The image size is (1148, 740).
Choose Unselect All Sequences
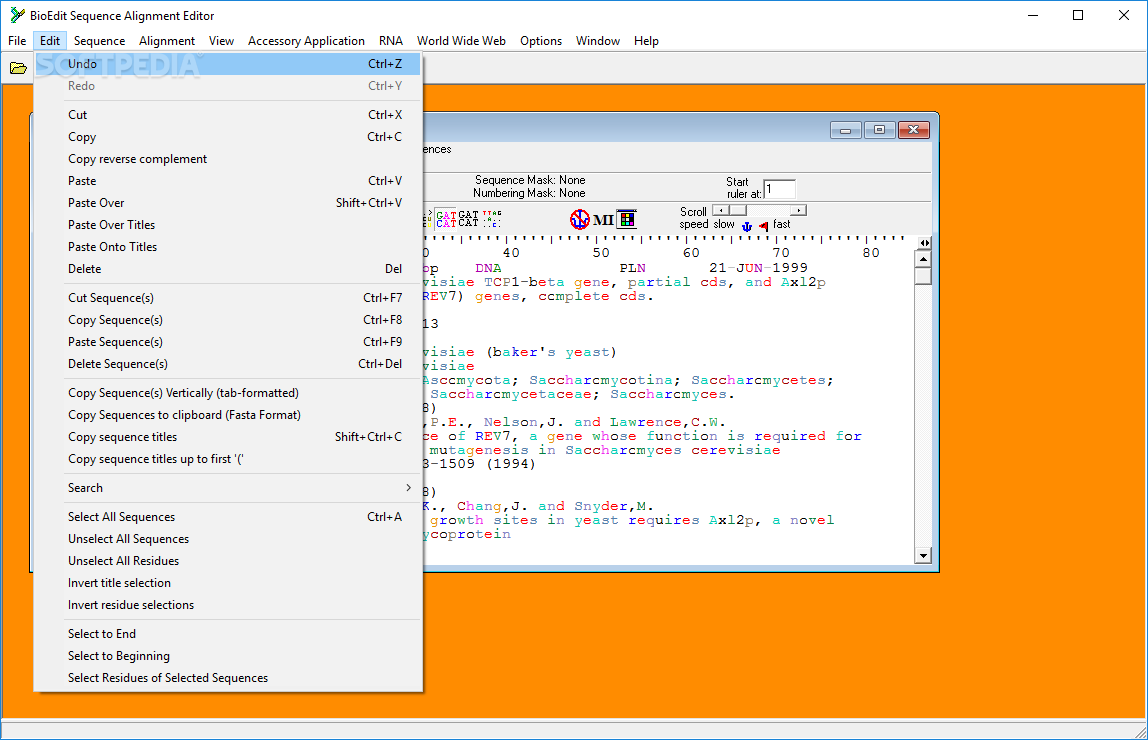click(x=228, y=539)
